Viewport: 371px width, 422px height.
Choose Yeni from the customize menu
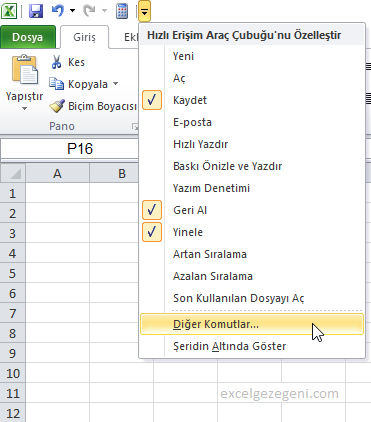point(252,56)
